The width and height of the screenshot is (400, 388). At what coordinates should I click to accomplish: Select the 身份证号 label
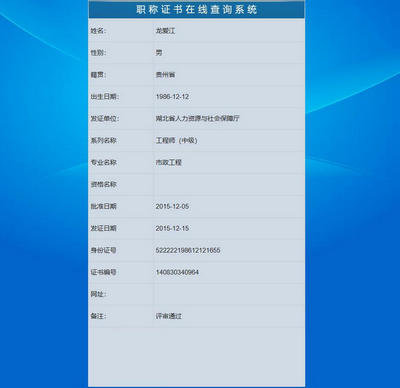(103, 250)
